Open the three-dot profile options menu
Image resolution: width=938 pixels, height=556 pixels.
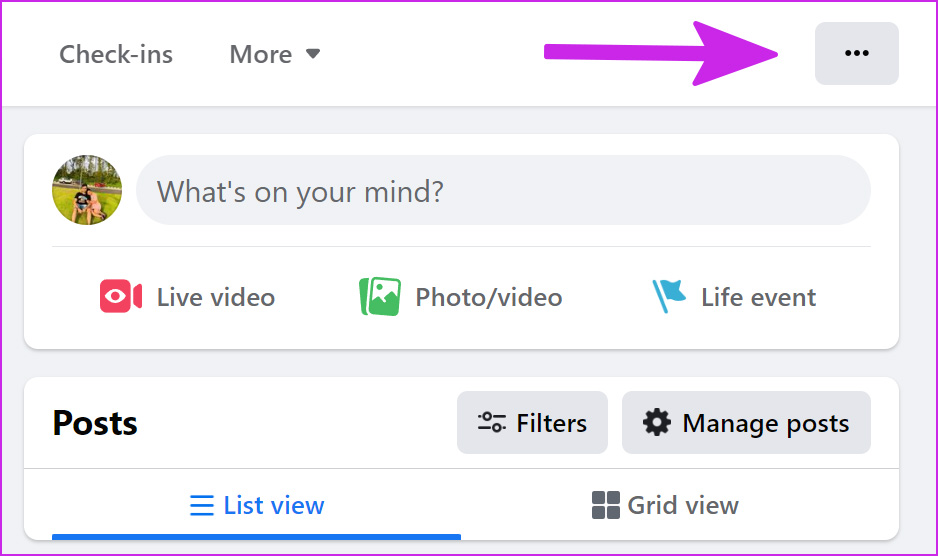(856, 53)
